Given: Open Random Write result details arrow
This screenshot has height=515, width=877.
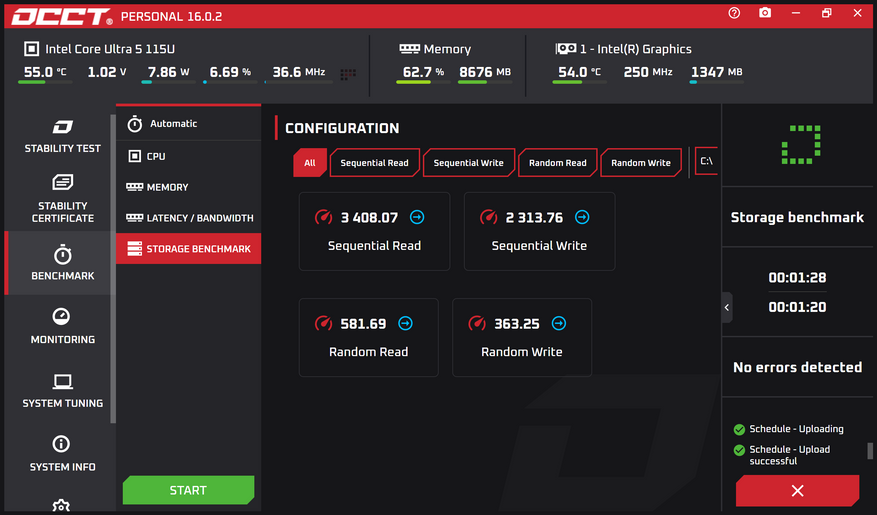Looking at the screenshot, I should (x=558, y=323).
